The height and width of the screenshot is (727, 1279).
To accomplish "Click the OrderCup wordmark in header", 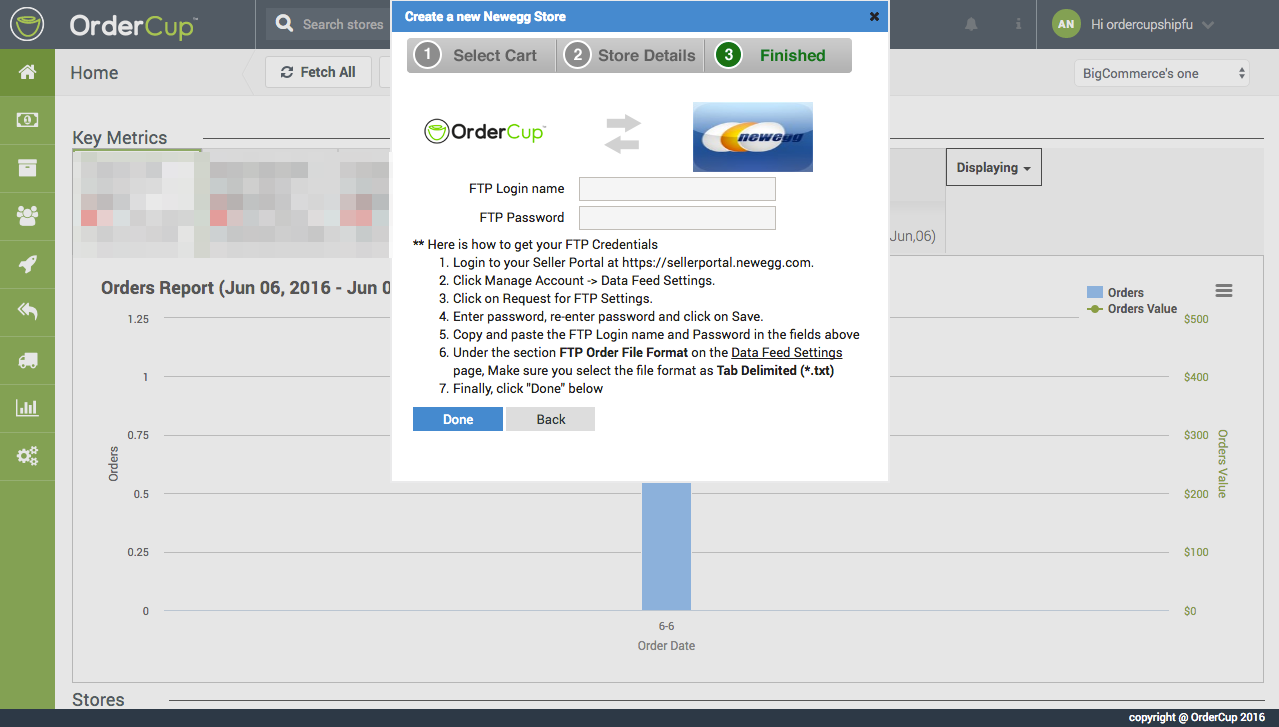I will (x=131, y=25).
